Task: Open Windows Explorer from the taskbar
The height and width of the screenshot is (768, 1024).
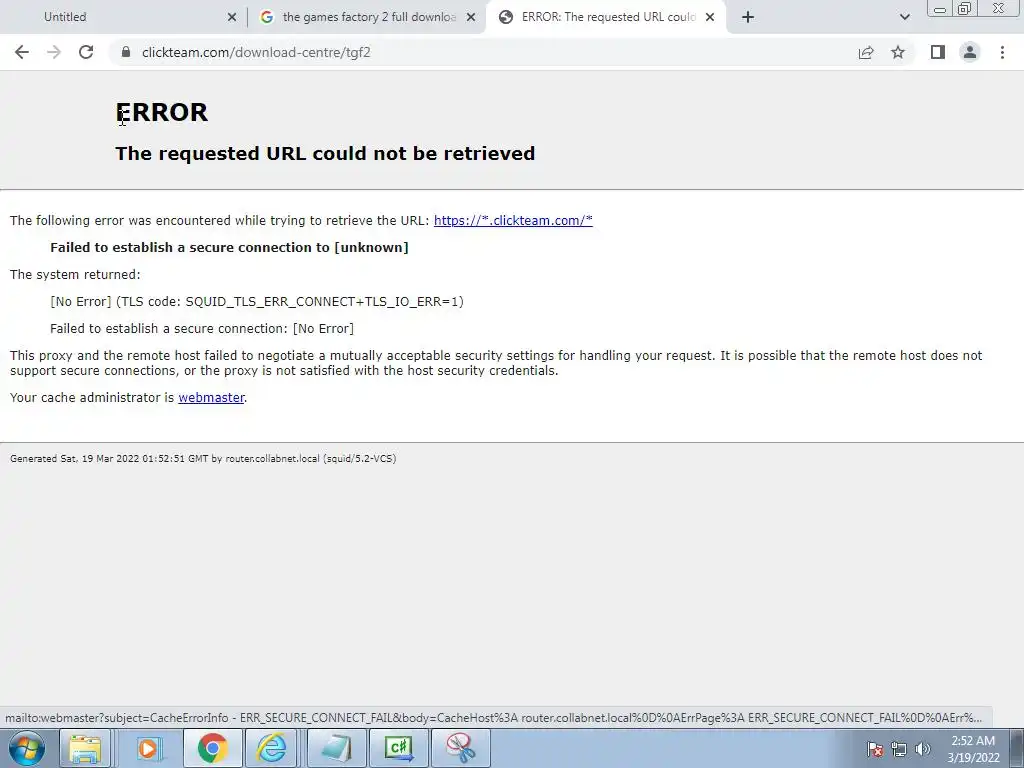Action: click(x=86, y=748)
